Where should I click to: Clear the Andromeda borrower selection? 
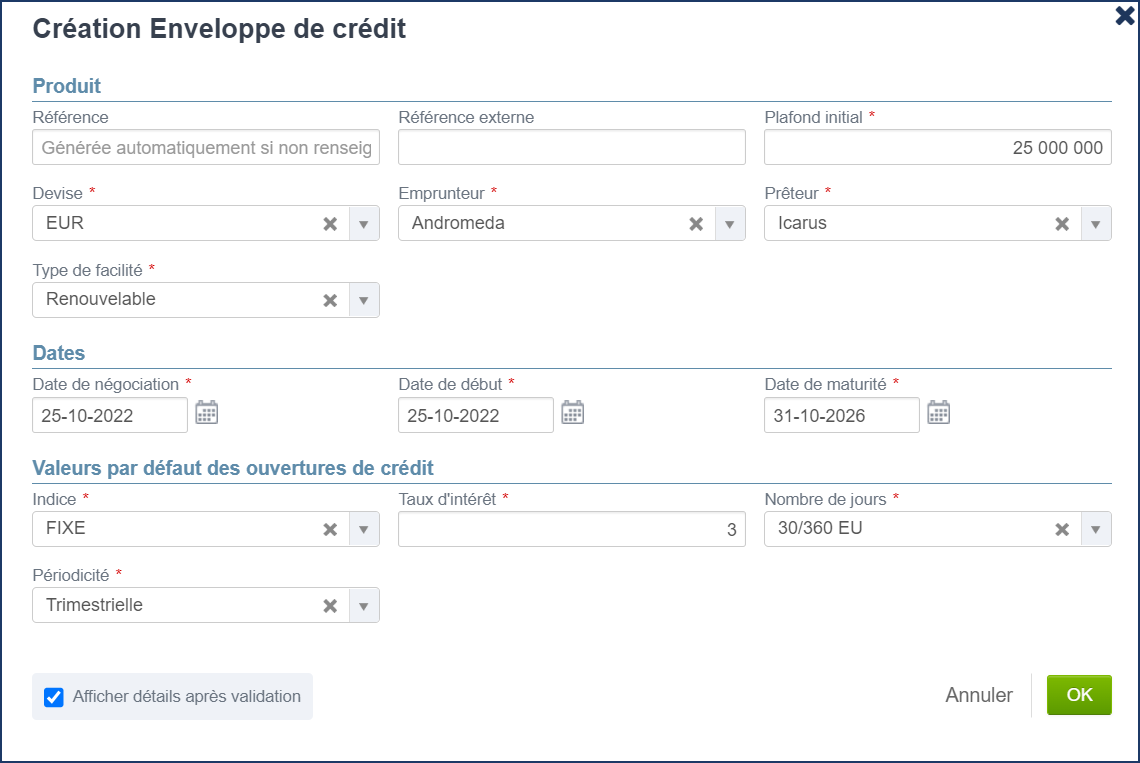coord(696,224)
